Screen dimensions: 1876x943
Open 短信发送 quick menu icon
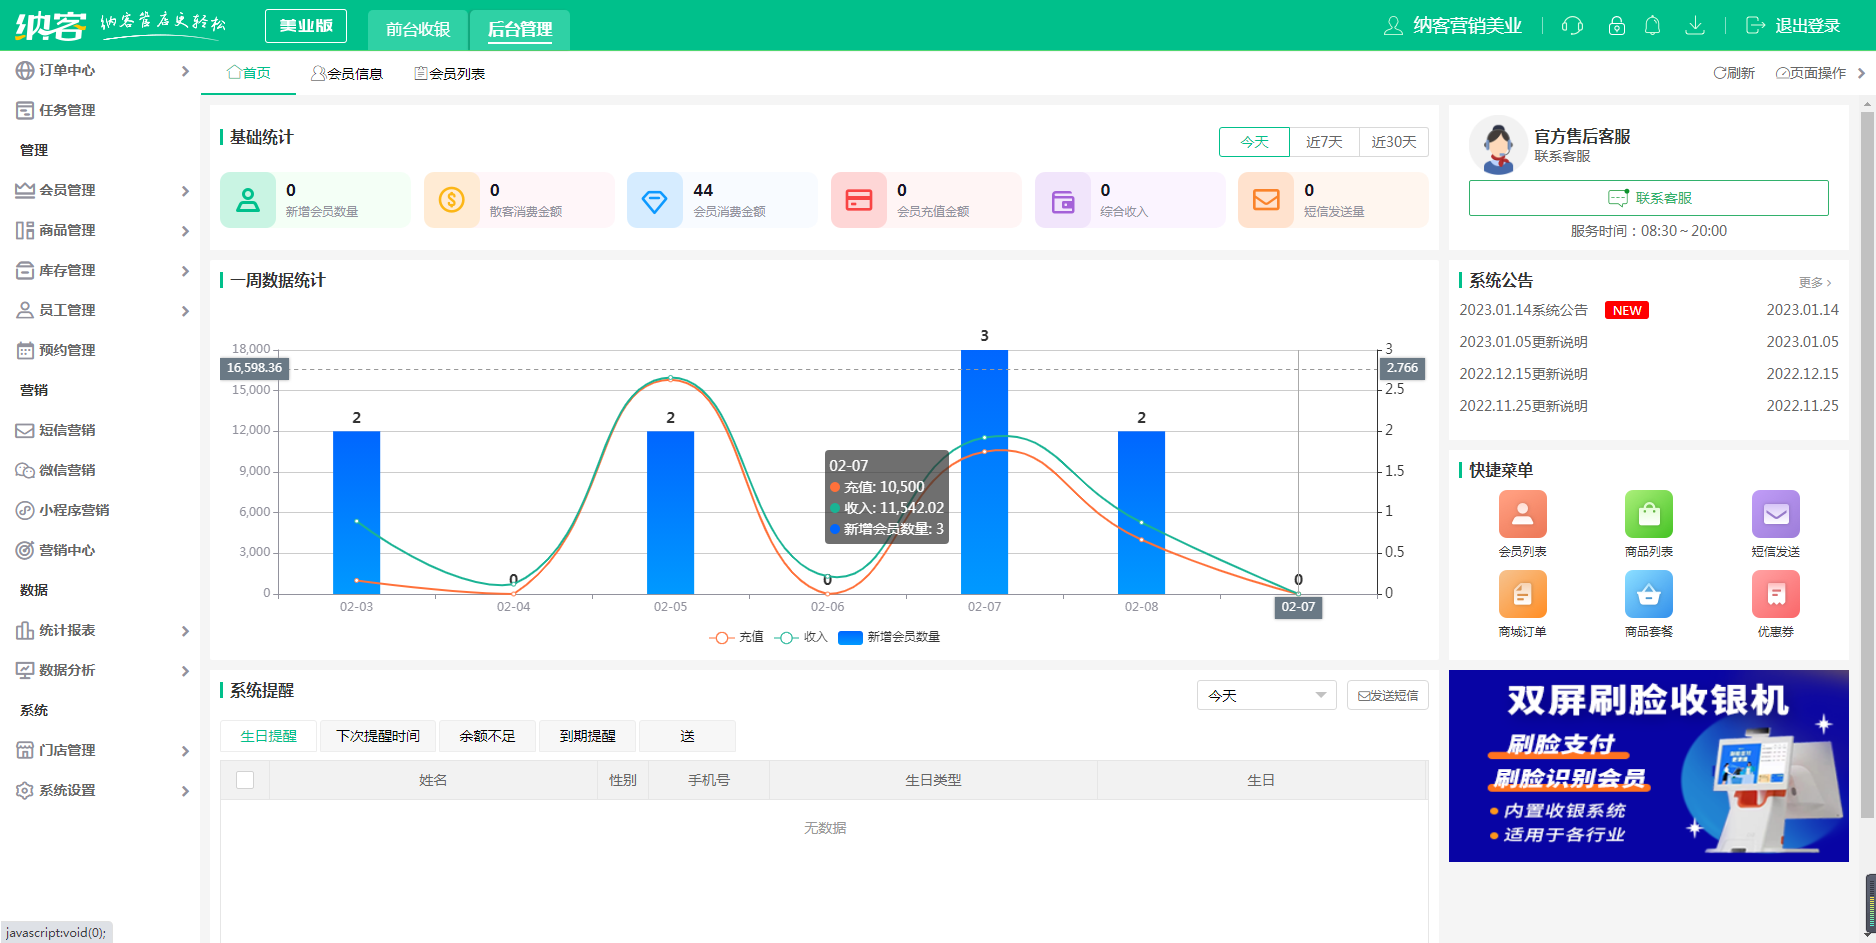click(1775, 515)
